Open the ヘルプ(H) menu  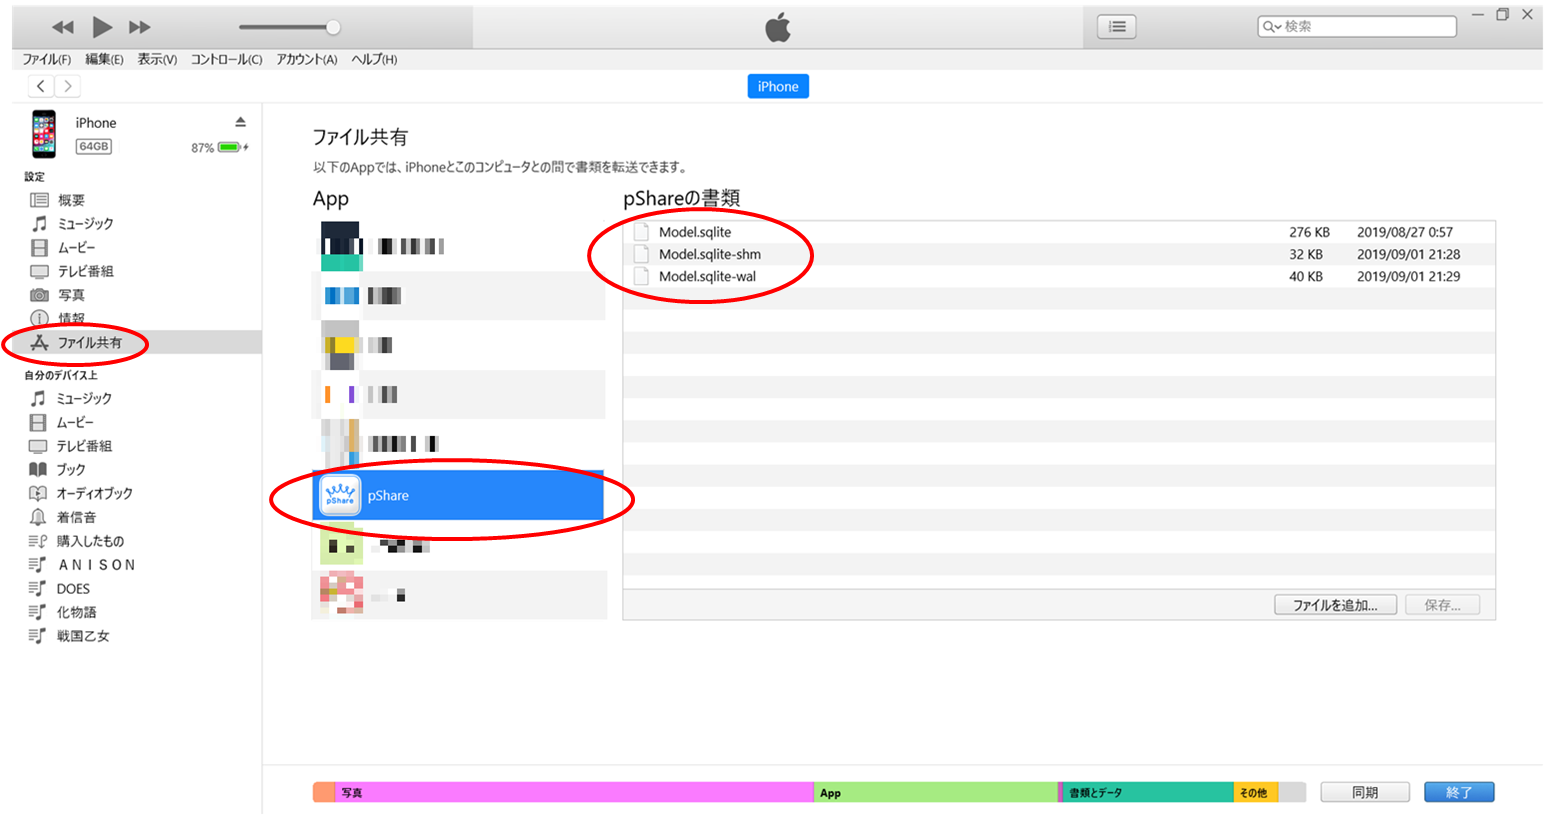pyautogui.click(x=374, y=60)
